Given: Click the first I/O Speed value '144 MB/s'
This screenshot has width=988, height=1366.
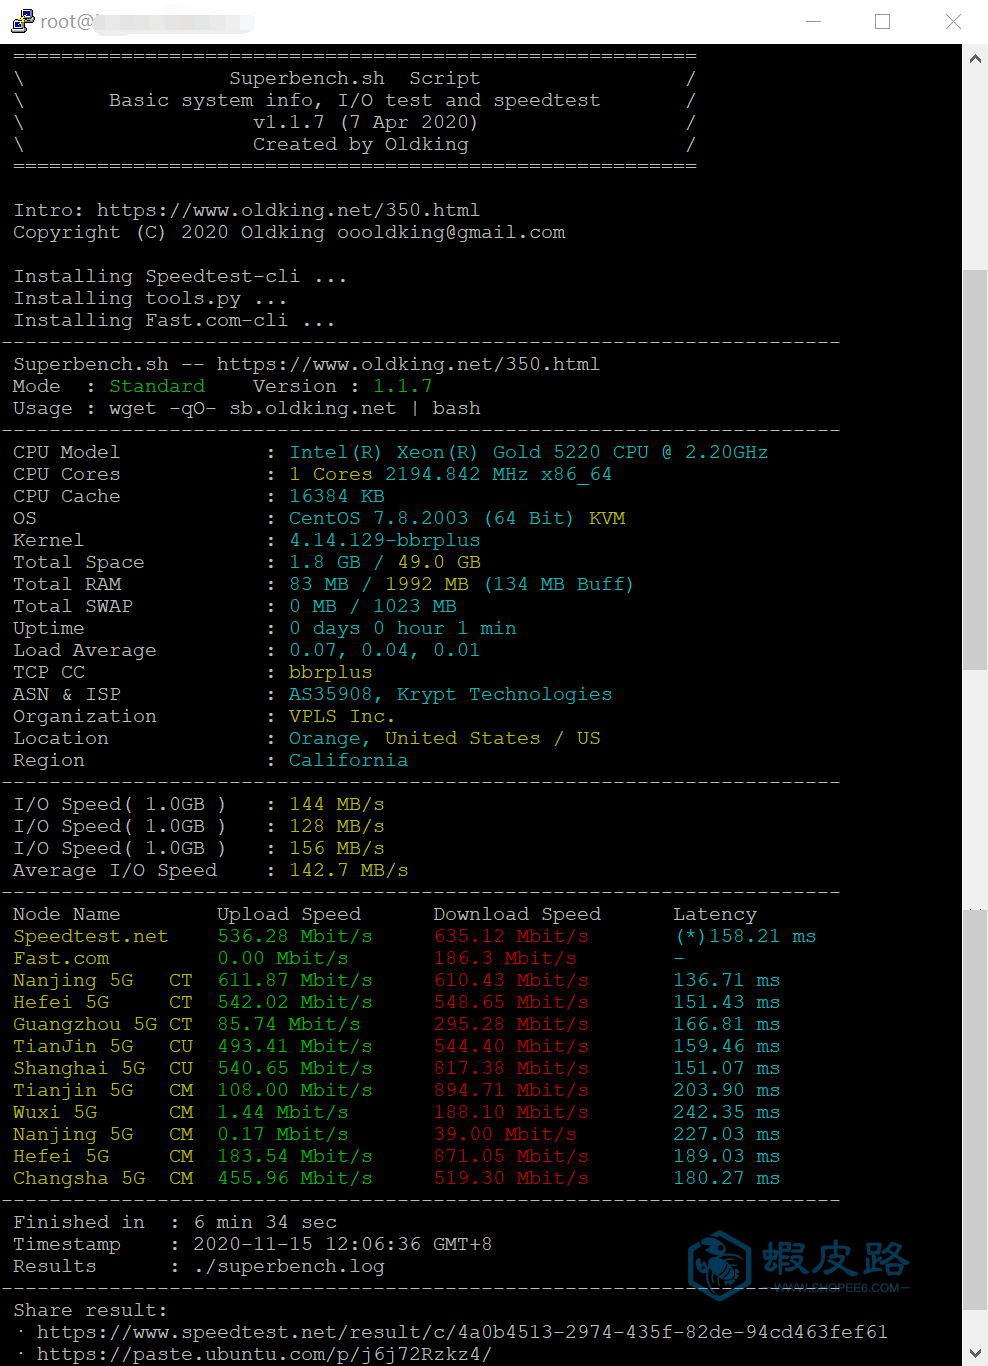Looking at the screenshot, I should (x=337, y=804).
